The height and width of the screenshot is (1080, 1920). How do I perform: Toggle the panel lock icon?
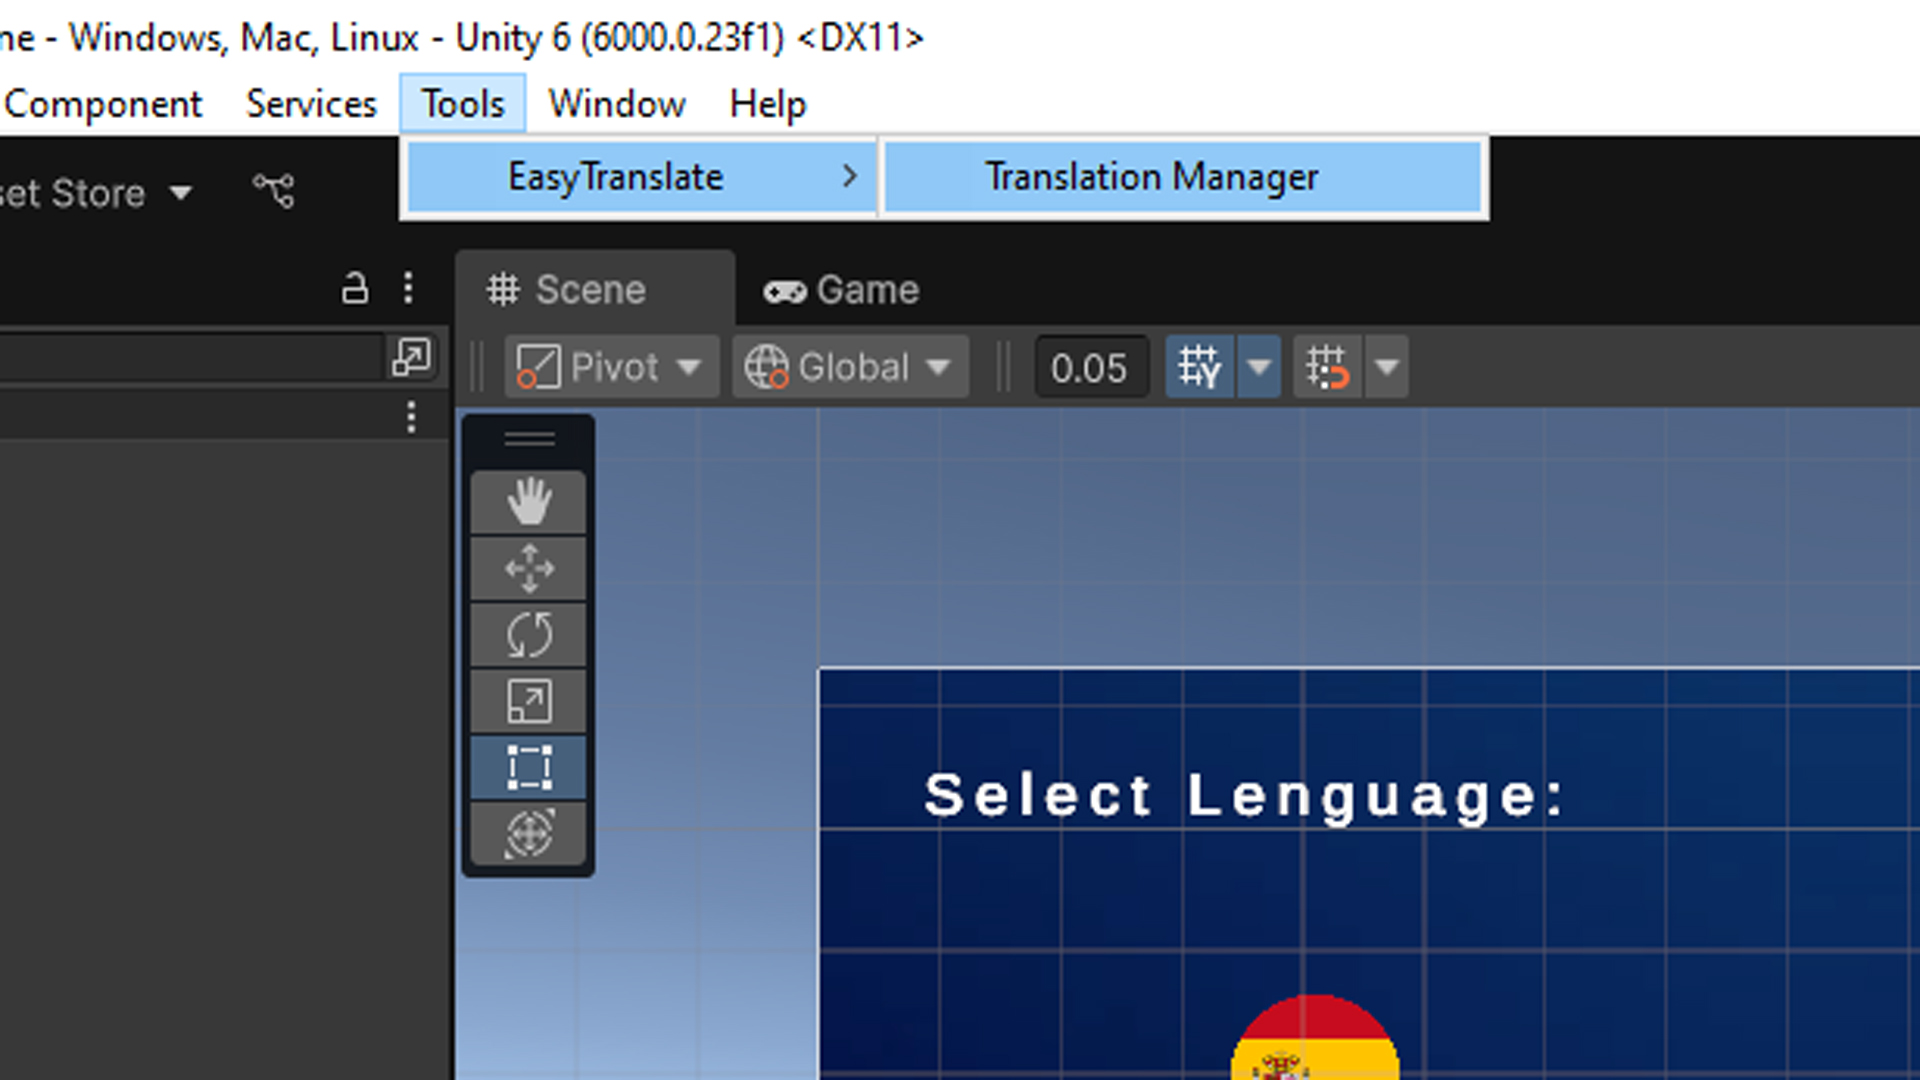(x=354, y=288)
